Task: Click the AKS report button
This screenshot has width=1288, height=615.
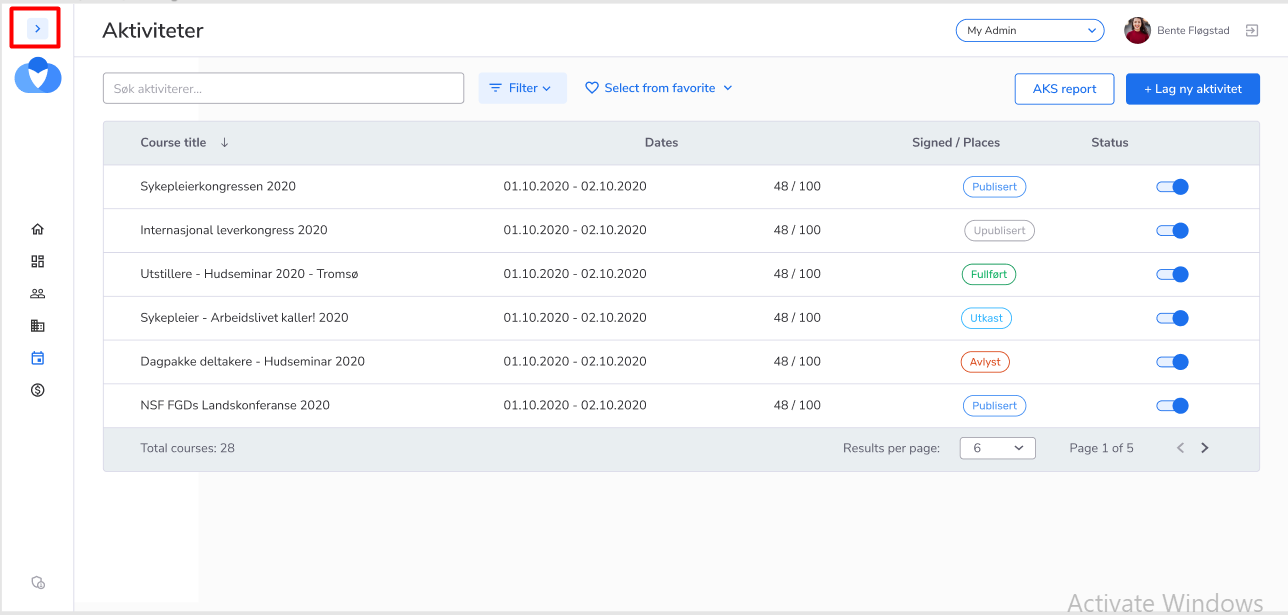Action: click(x=1064, y=89)
